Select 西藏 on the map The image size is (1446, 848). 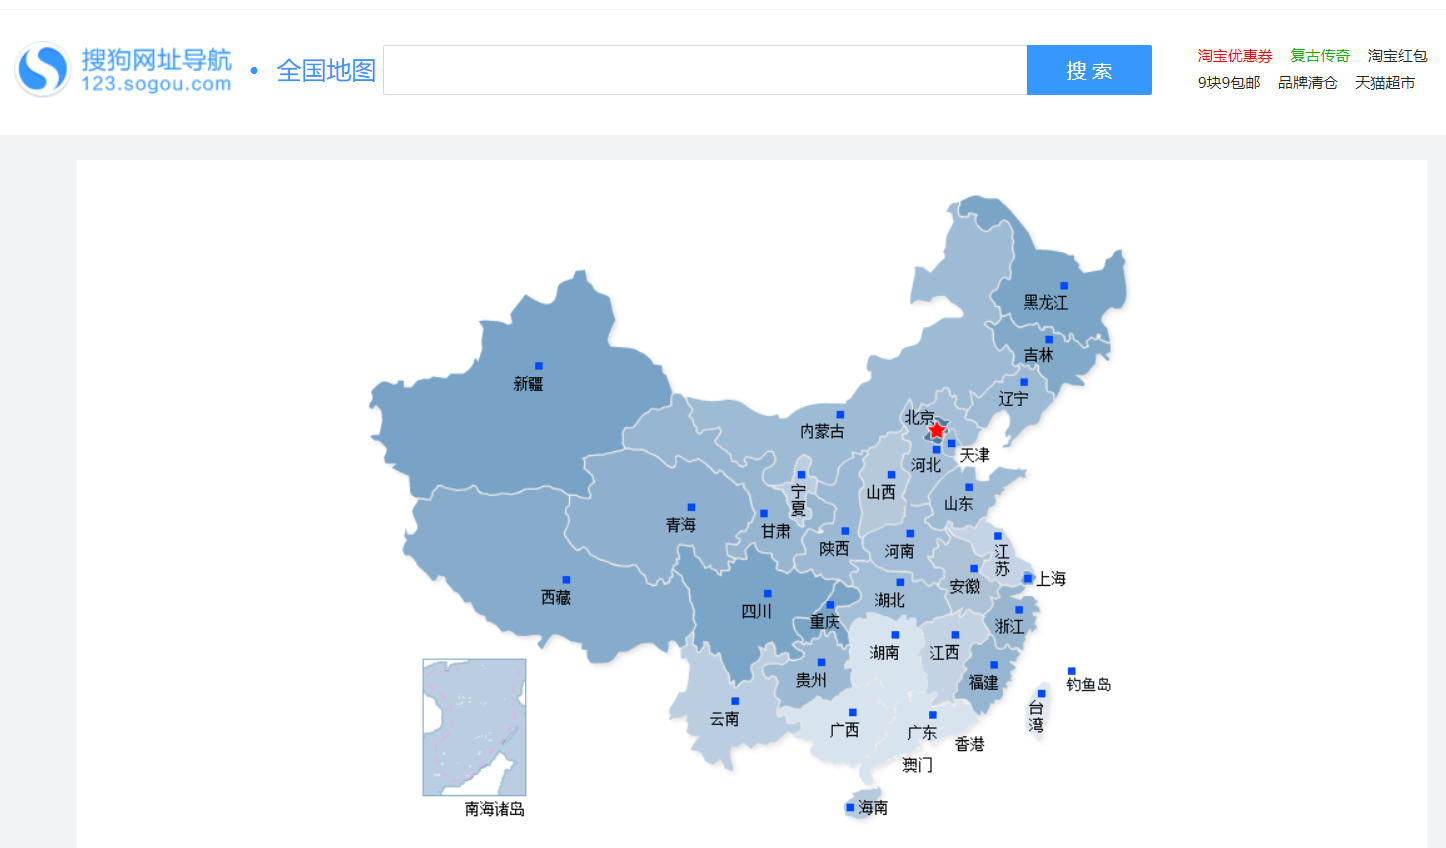[x=556, y=598]
